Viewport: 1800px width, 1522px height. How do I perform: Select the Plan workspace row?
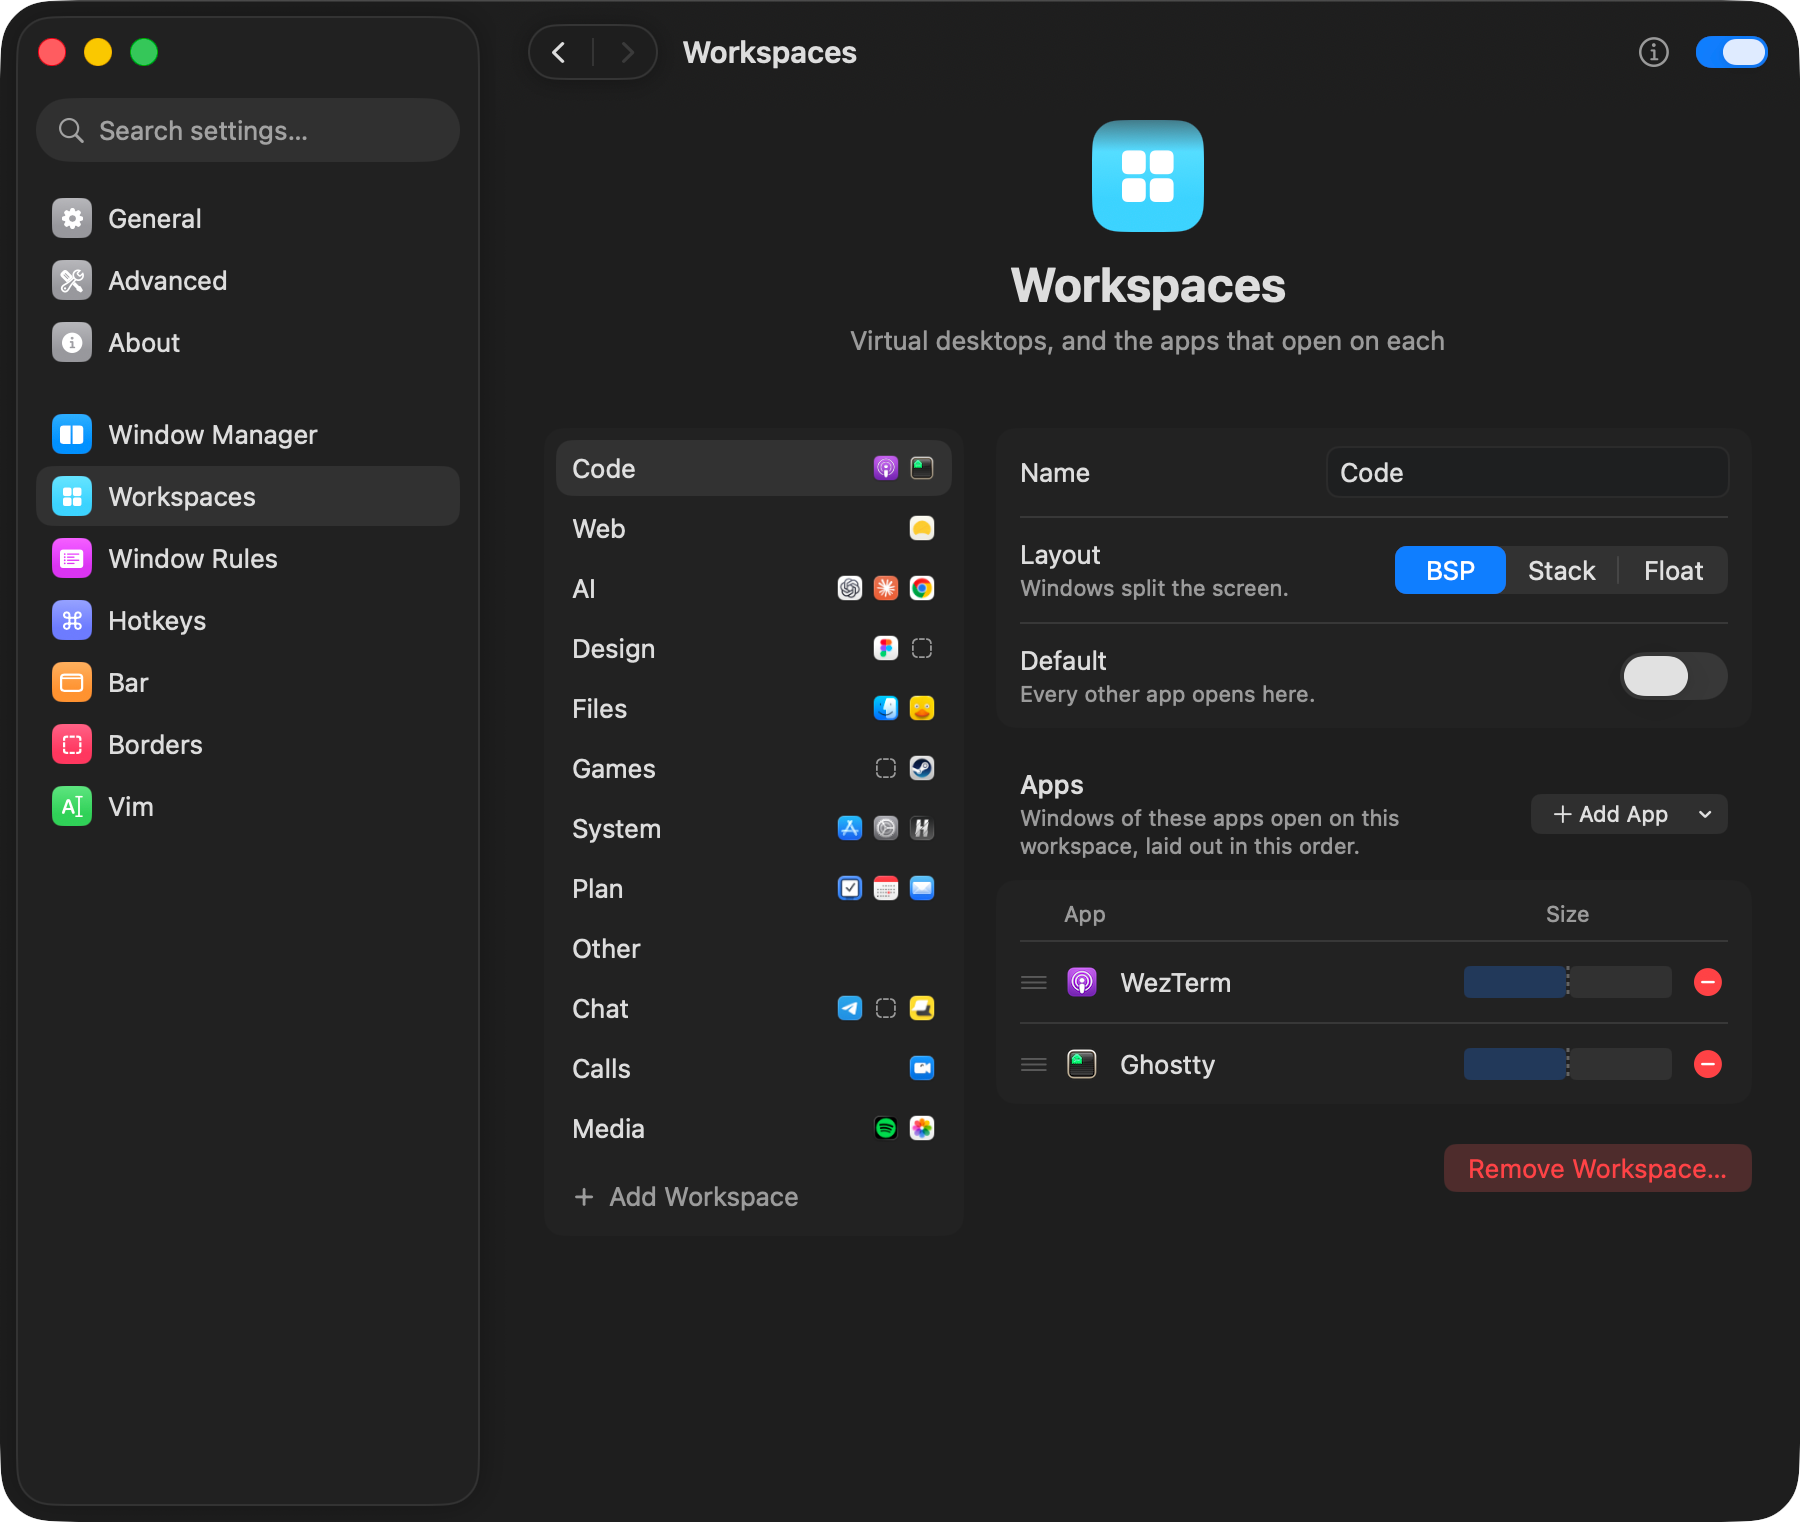click(754, 889)
